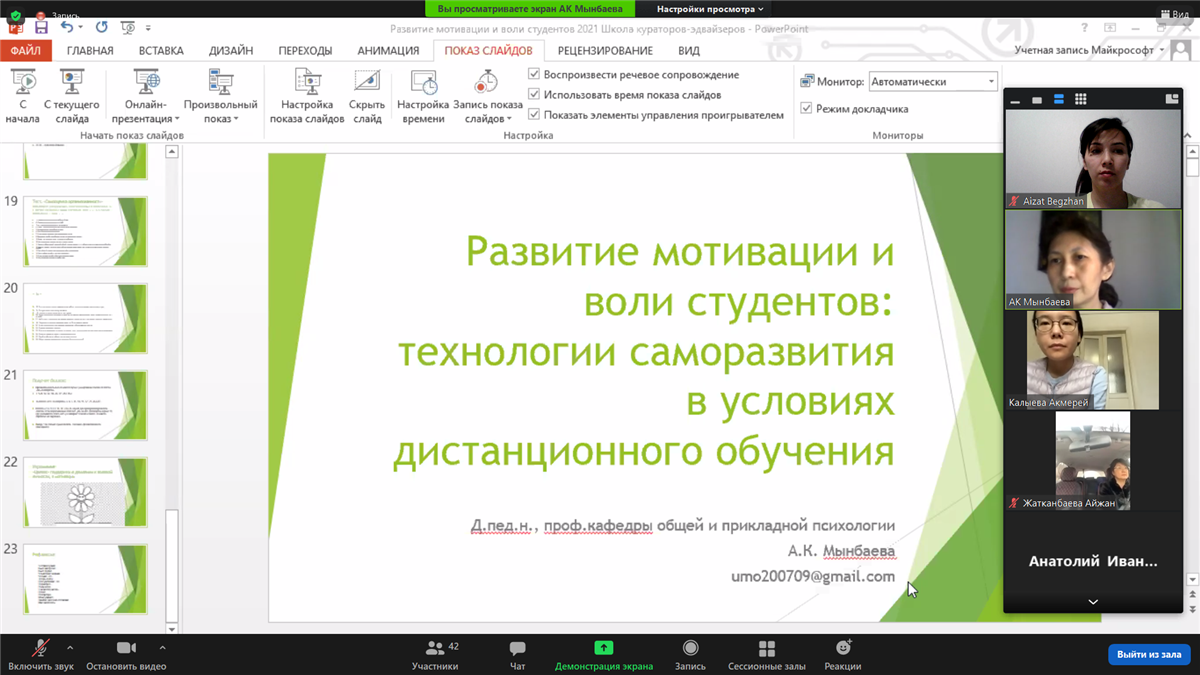Click 'Настройка времени' rehearse timings icon
The width and height of the screenshot is (1200, 675).
click(423, 82)
